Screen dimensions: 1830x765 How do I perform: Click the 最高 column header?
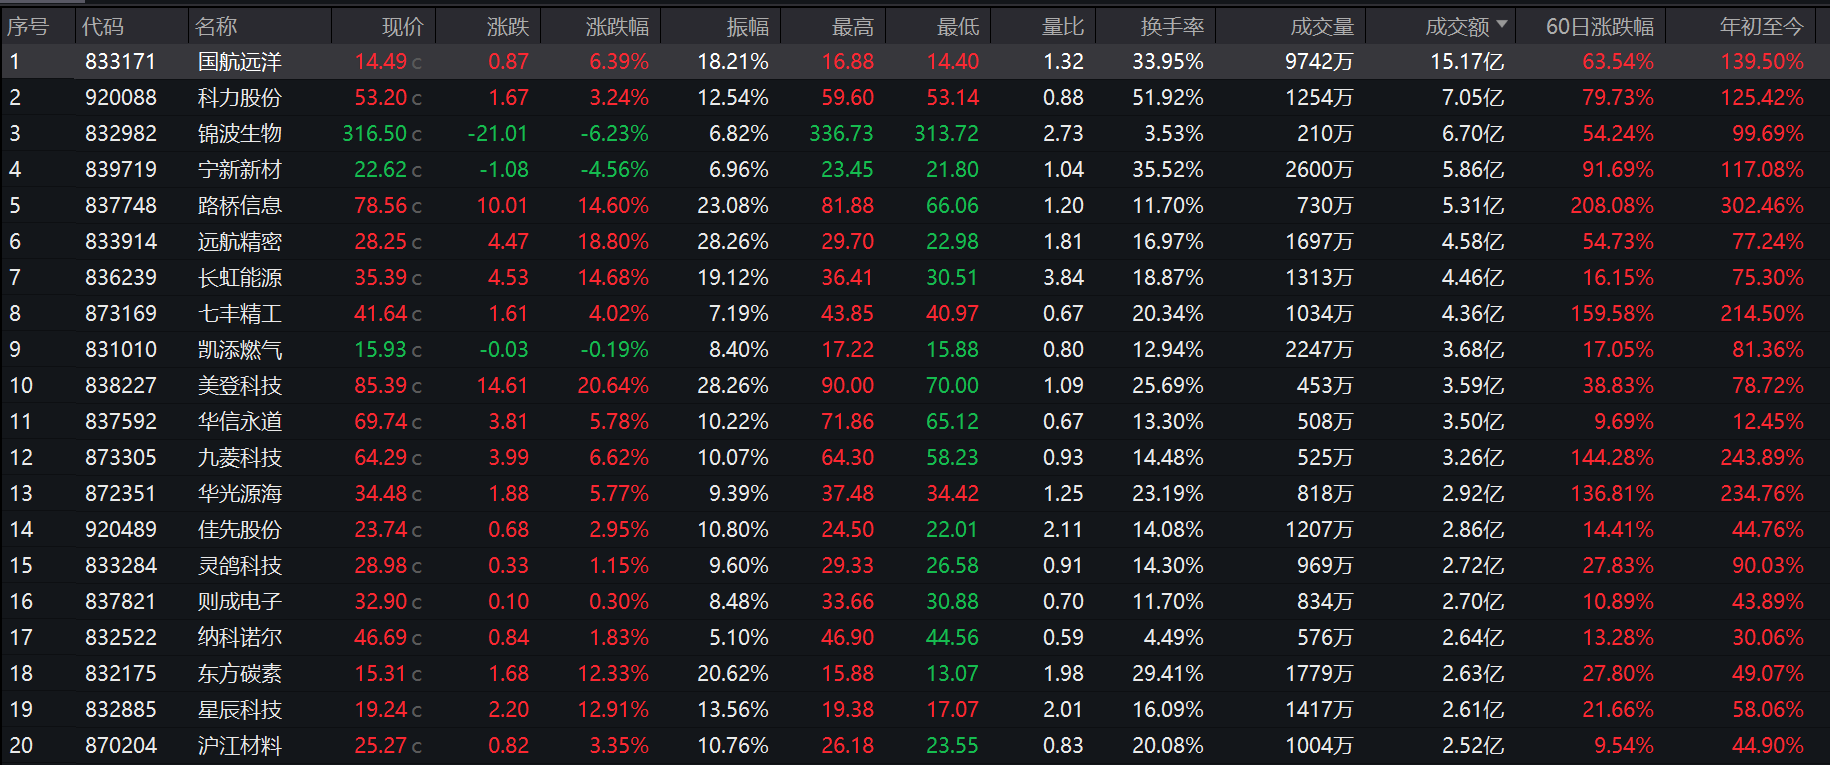(853, 27)
